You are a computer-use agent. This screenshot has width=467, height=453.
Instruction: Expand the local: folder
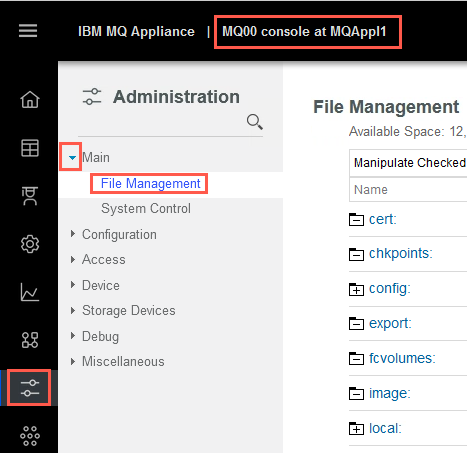click(x=356, y=428)
